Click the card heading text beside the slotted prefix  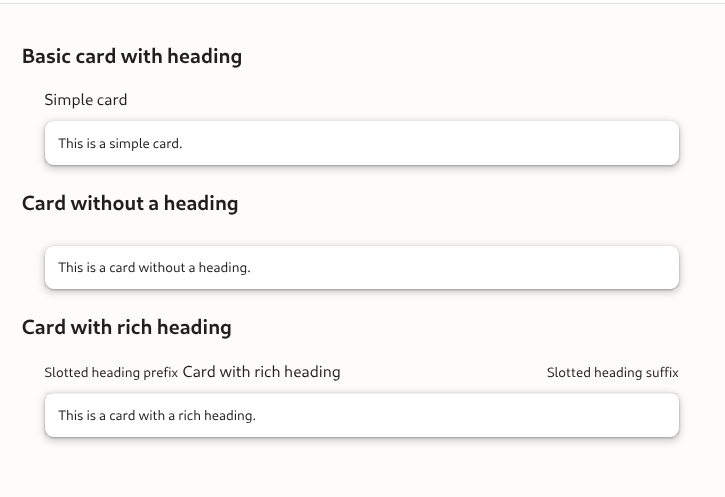(262, 372)
